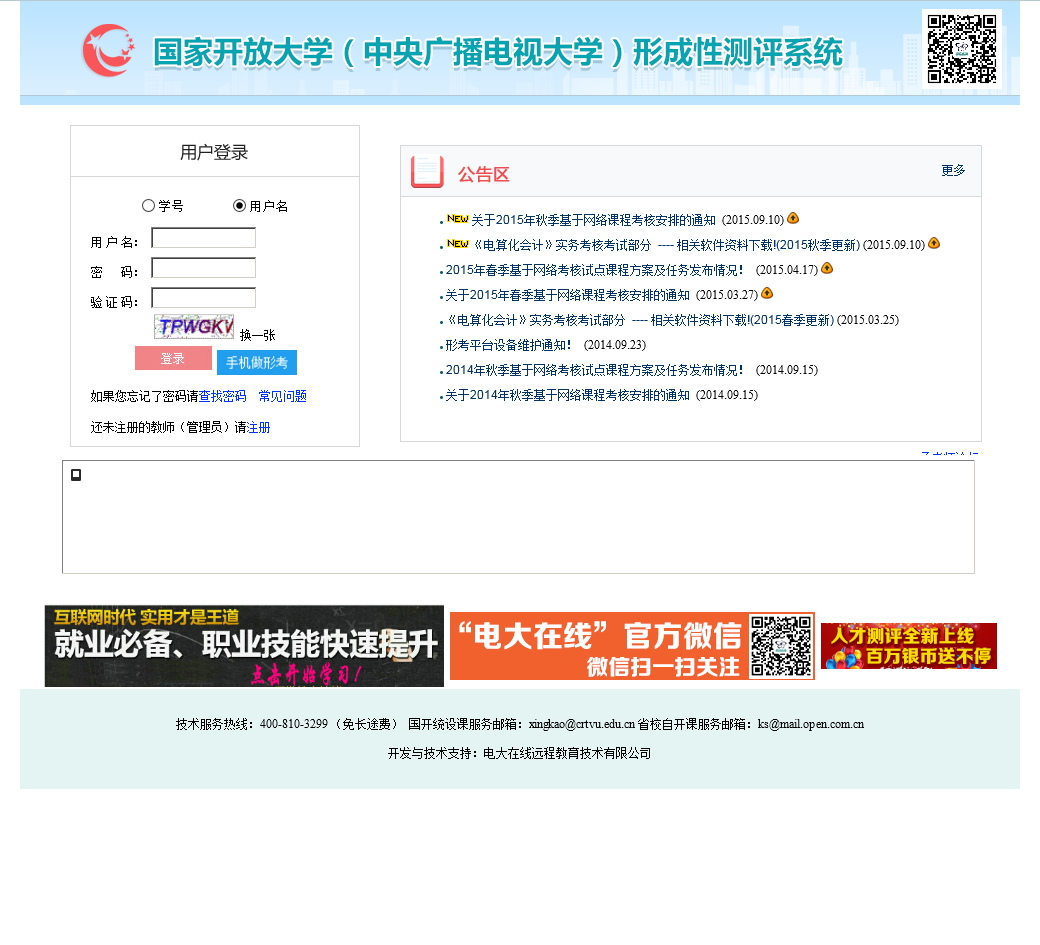Open the 注册 link for teachers
Viewport: 1040px width, 945px height.
click(259, 428)
